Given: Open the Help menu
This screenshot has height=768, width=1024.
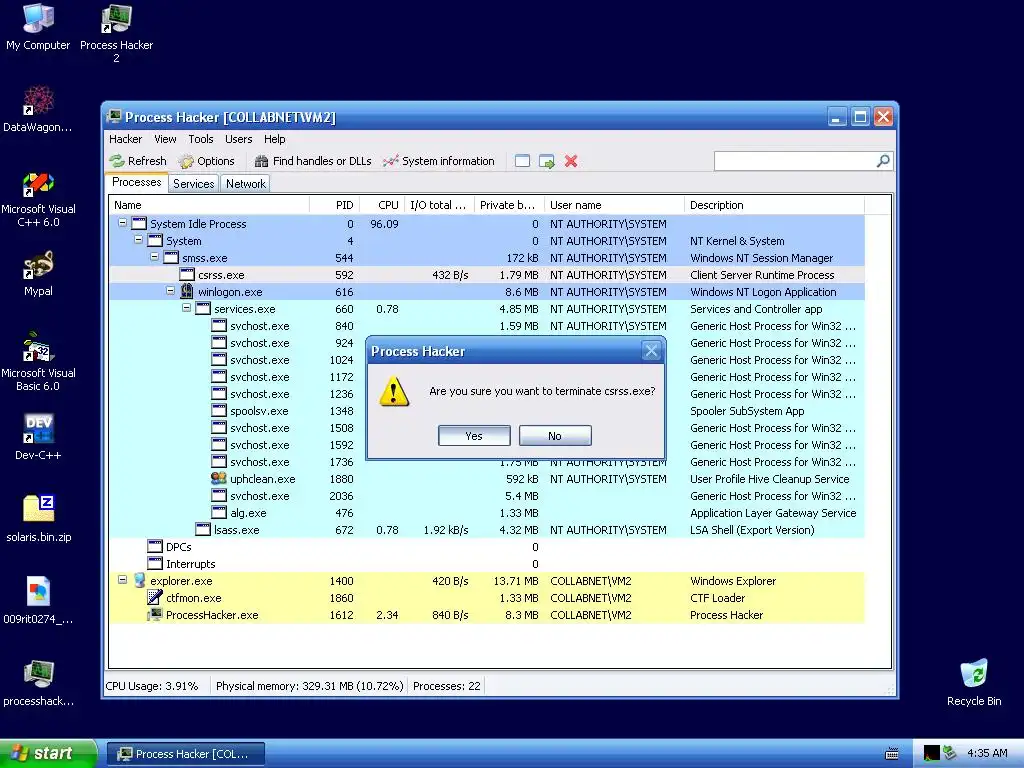Looking at the screenshot, I should tap(274, 139).
